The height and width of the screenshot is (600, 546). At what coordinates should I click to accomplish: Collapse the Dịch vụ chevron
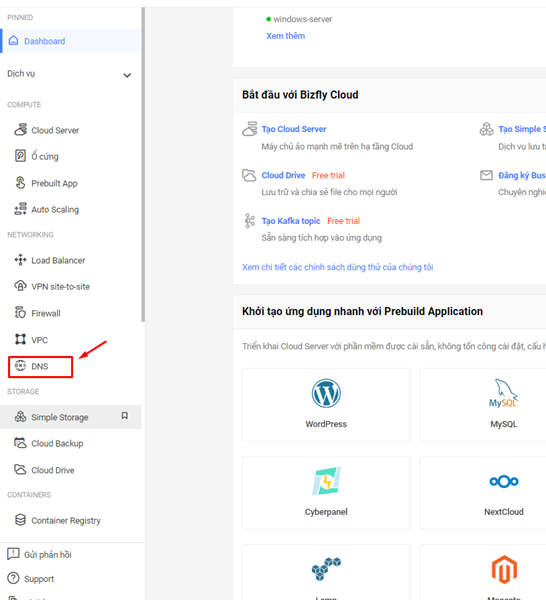(127, 75)
